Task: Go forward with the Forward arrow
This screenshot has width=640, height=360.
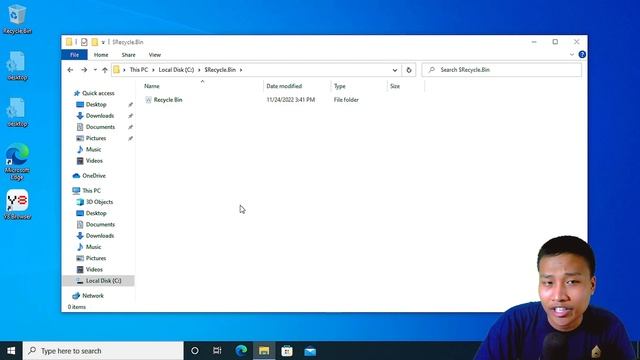Action: pyautogui.click(x=84, y=70)
